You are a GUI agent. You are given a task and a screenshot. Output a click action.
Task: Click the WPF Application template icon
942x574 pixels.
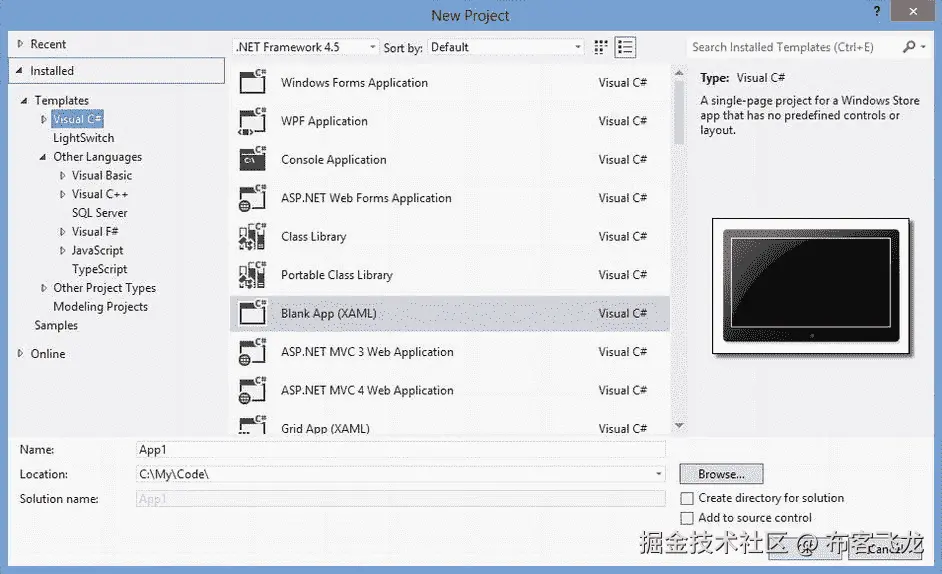[252, 121]
